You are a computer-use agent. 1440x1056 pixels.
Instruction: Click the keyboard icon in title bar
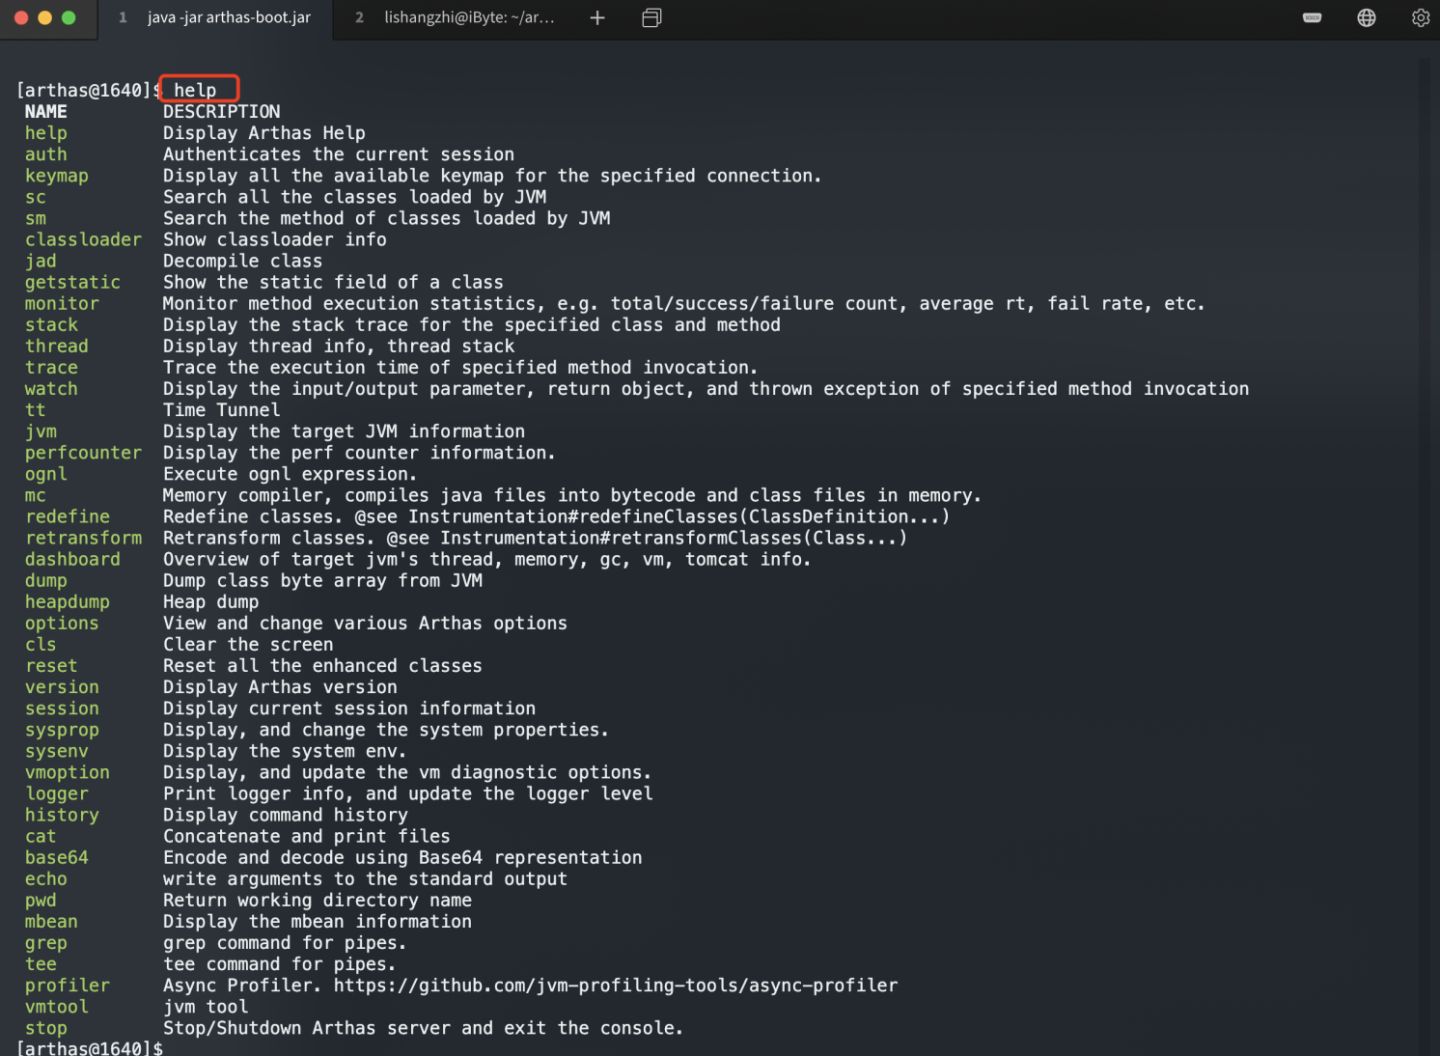click(1312, 18)
